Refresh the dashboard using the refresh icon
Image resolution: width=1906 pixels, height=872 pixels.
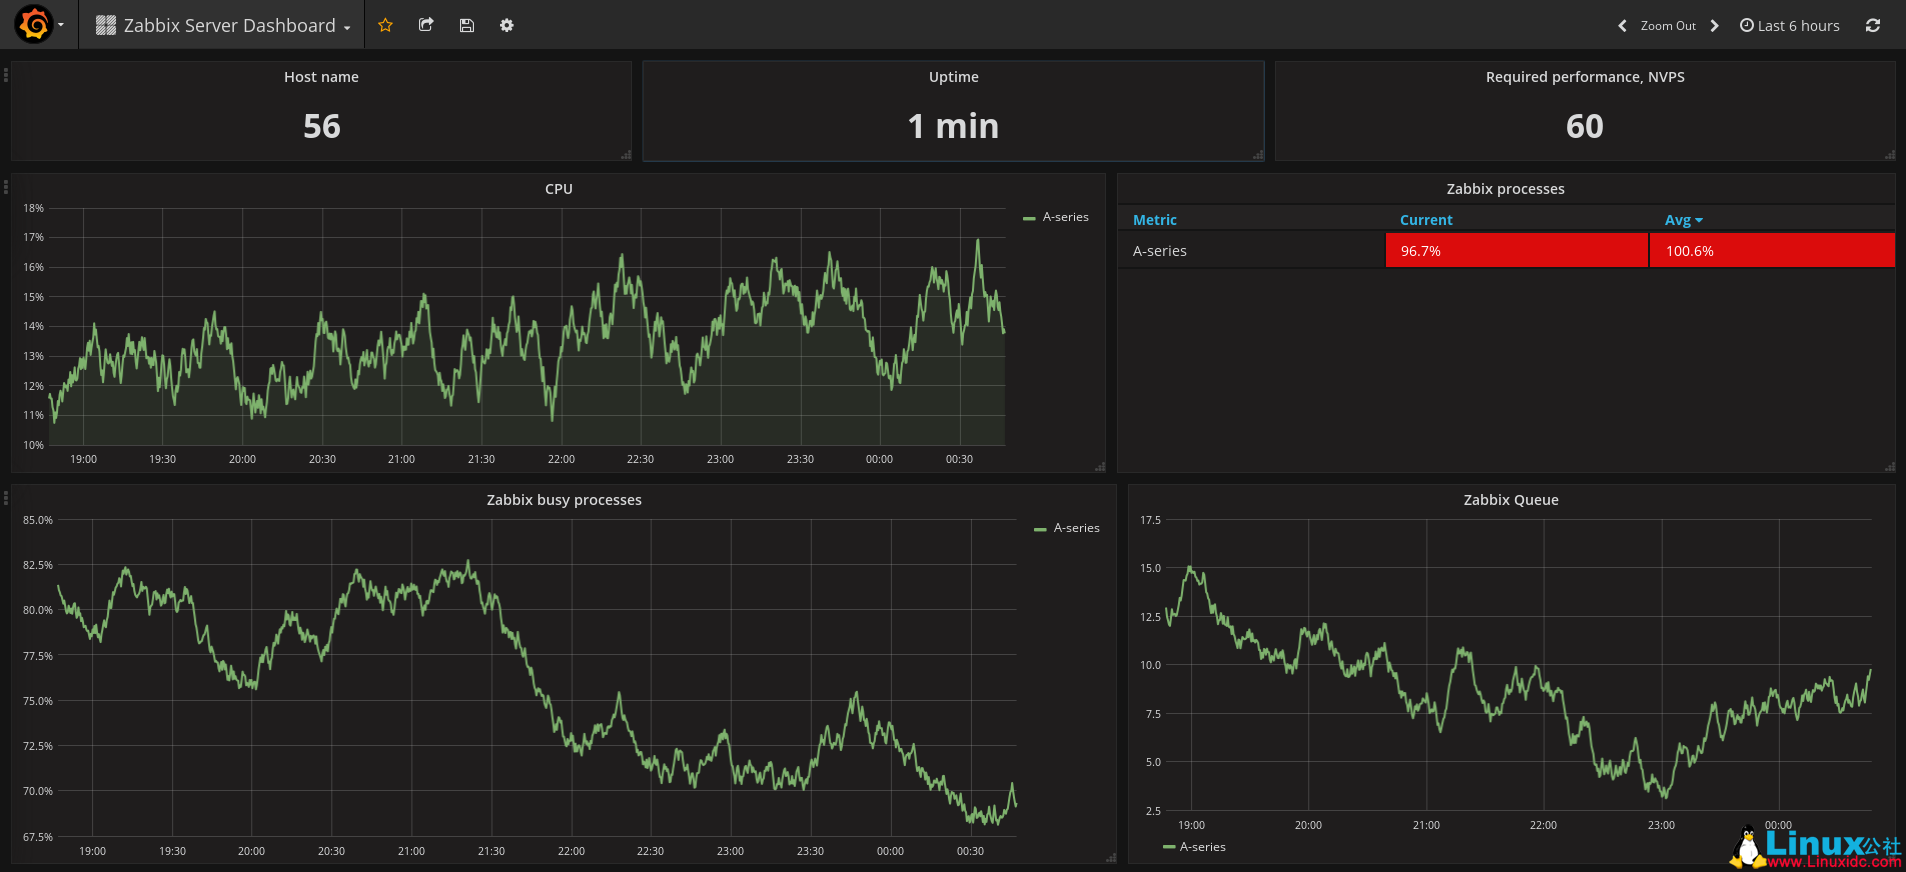(x=1873, y=25)
